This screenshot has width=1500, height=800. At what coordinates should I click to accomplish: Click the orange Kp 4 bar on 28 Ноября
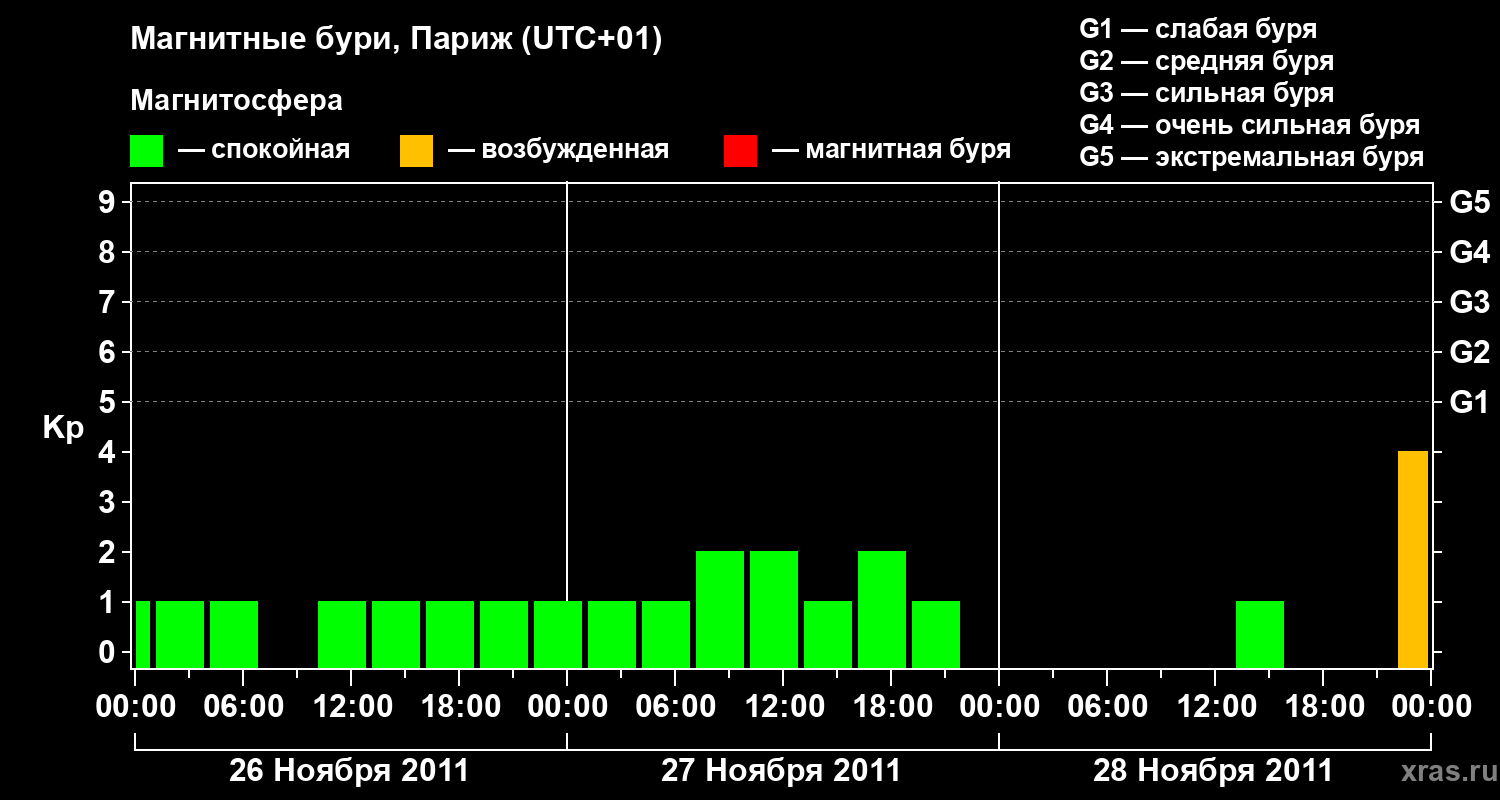click(1413, 559)
